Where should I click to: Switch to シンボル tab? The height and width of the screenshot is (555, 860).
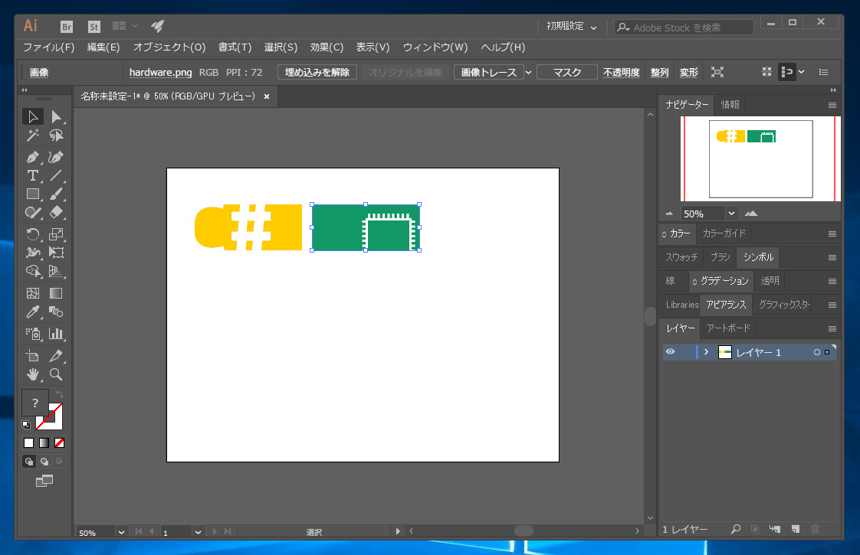coord(758,257)
